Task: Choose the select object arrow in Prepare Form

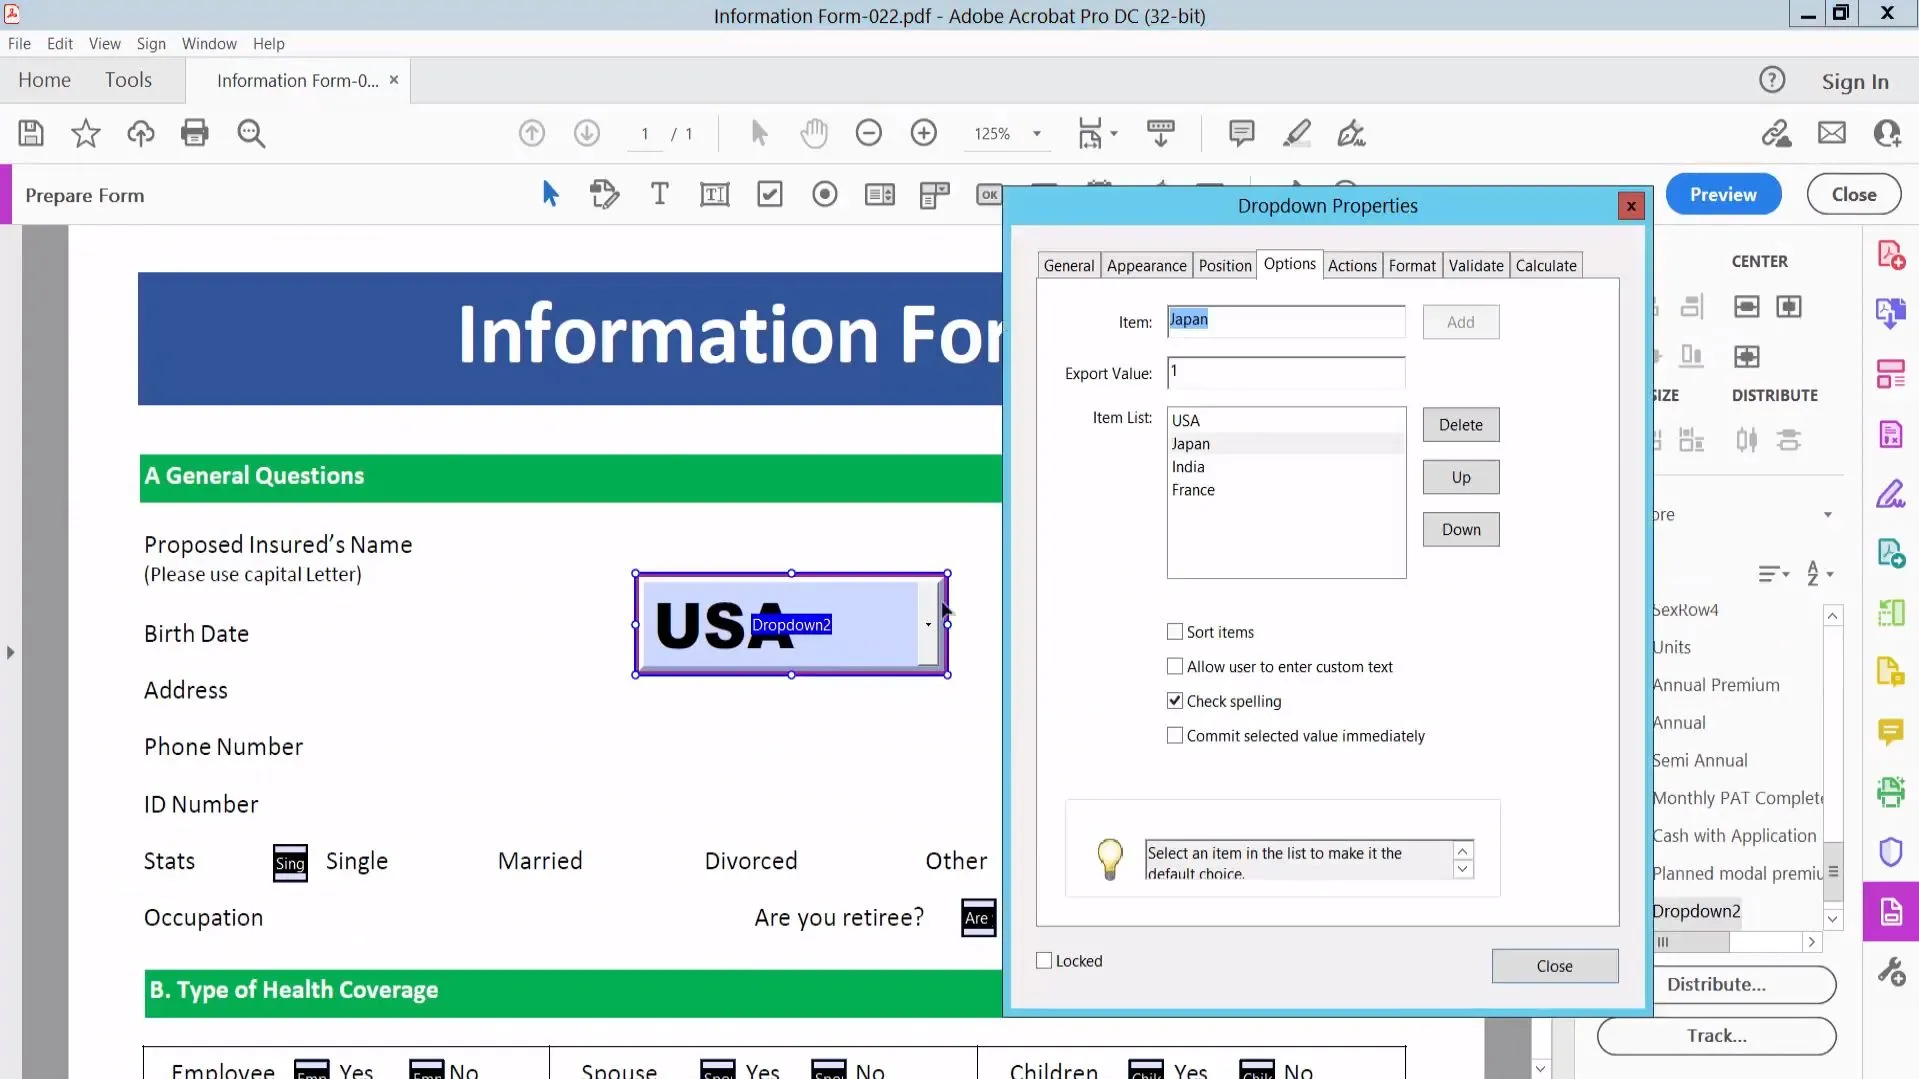Action: click(x=550, y=194)
